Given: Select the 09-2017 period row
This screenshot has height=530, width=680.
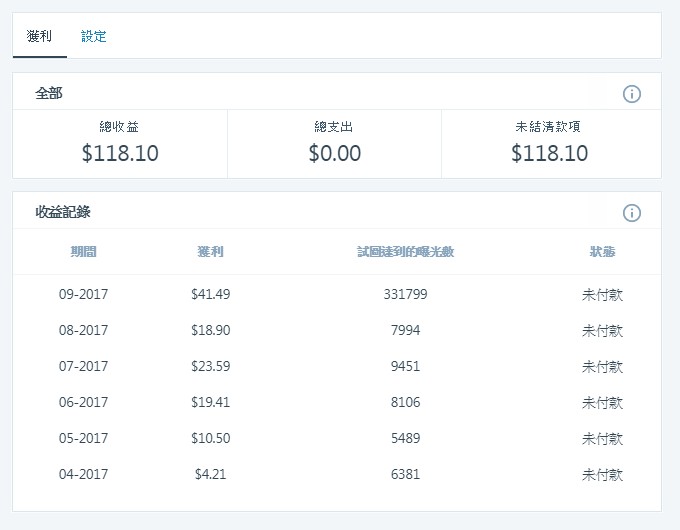Looking at the screenshot, I should pos(84,295).
